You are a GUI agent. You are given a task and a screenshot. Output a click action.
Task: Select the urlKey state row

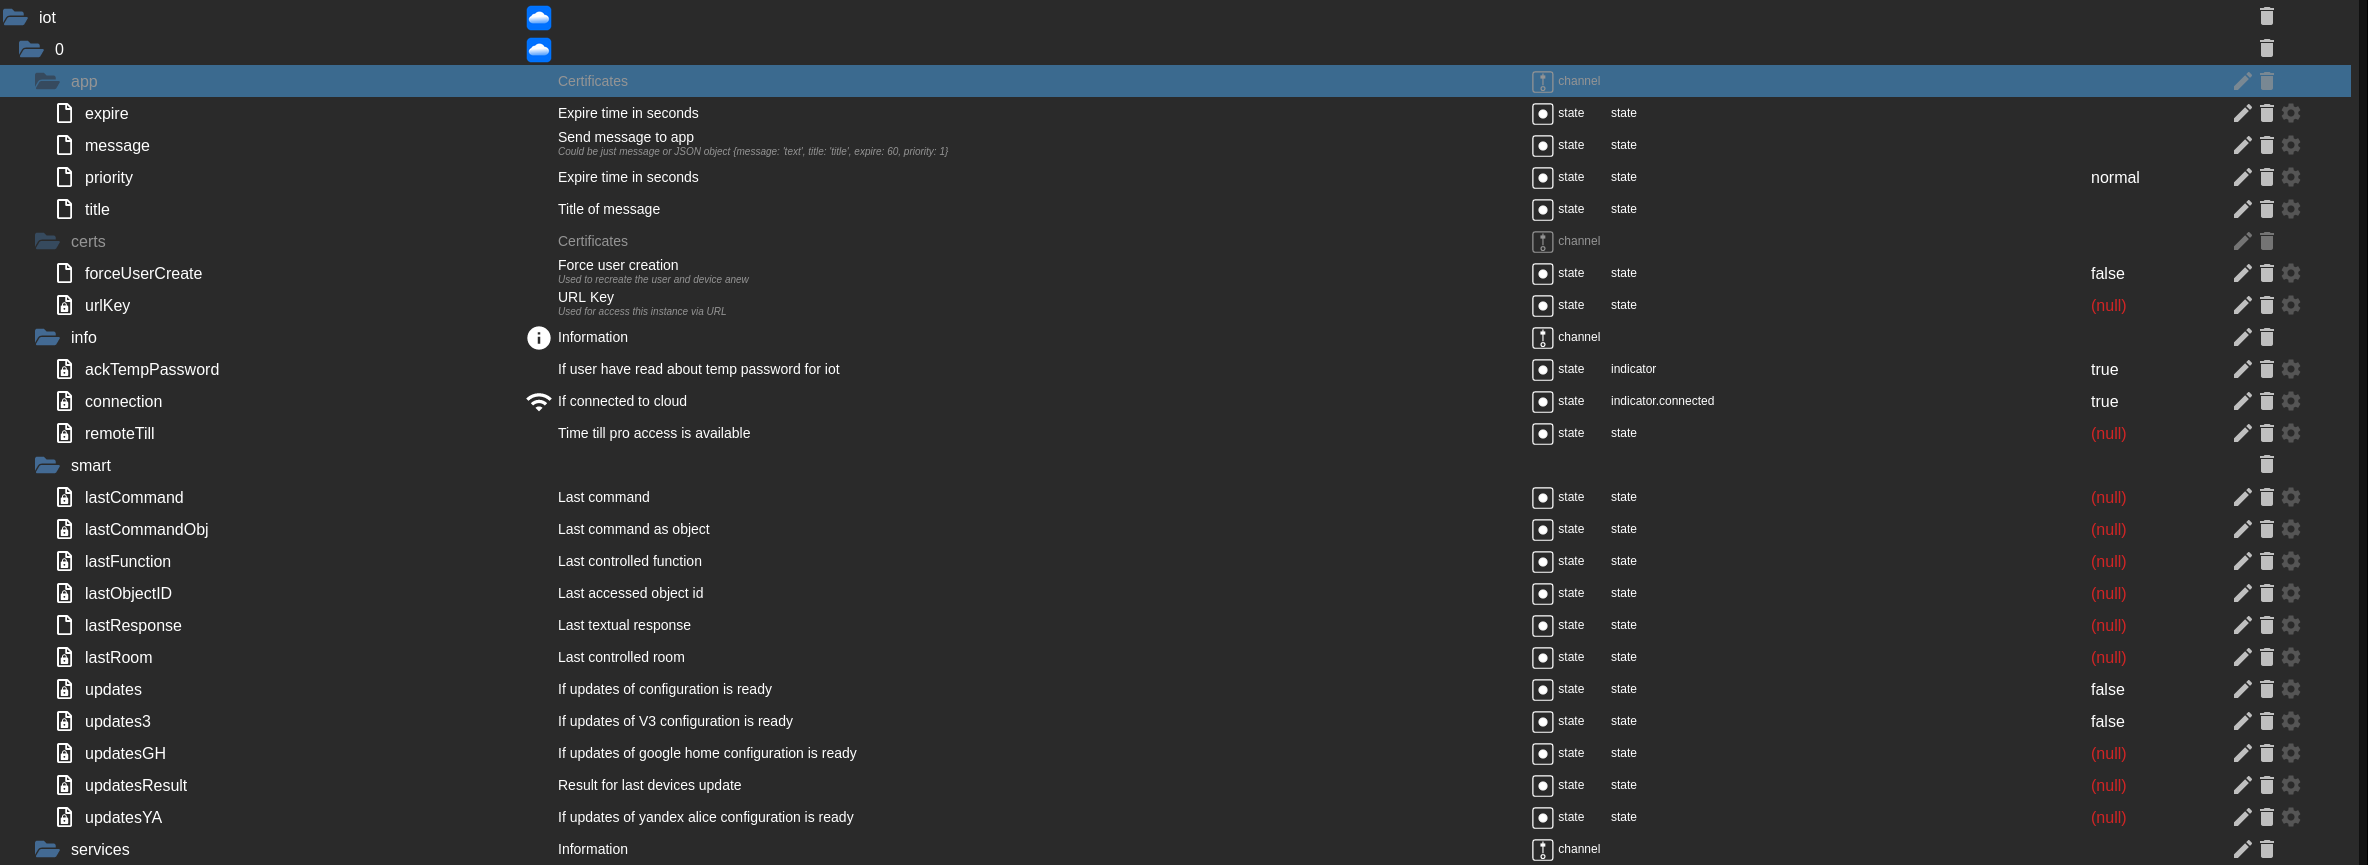pos(107,305)
